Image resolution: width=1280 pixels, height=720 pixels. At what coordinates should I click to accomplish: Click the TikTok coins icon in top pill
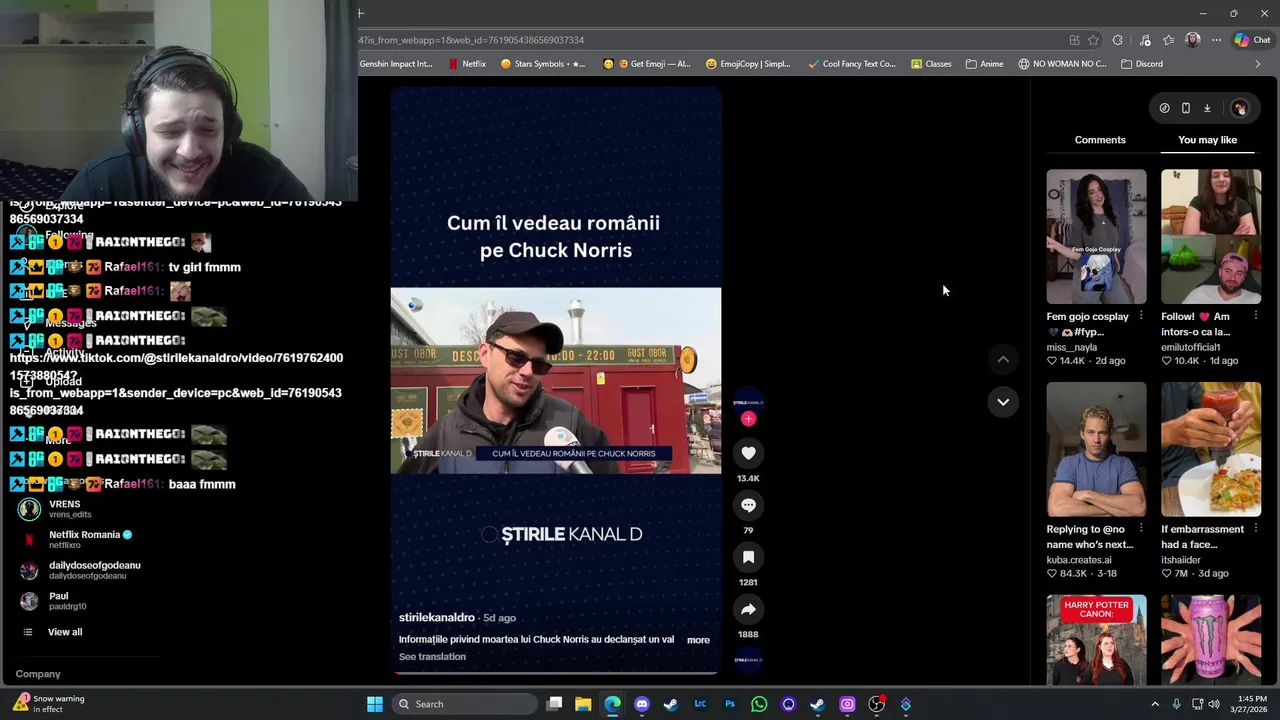point(1164,108)
